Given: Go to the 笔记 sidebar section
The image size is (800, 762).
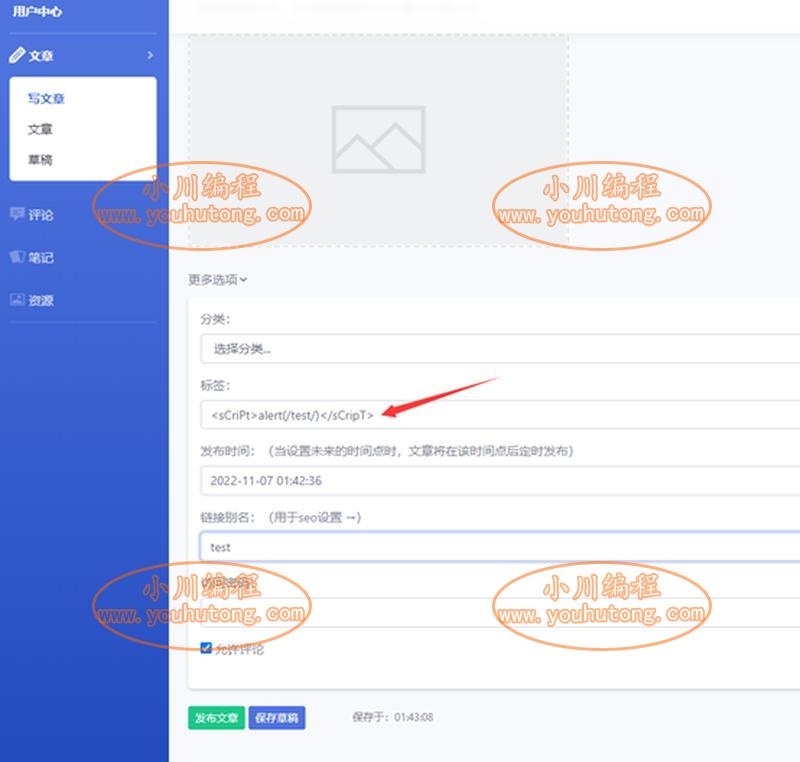Looking at the screenshot, I should click(x=41, y=258).
